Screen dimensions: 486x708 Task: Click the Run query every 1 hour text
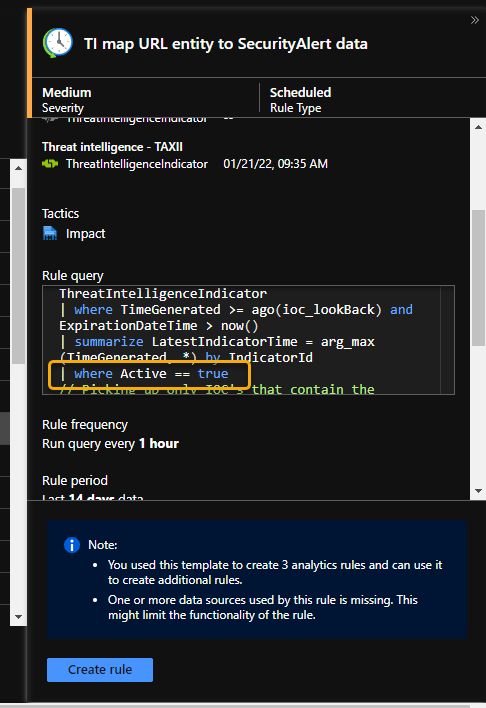click(x=110, y=444)
